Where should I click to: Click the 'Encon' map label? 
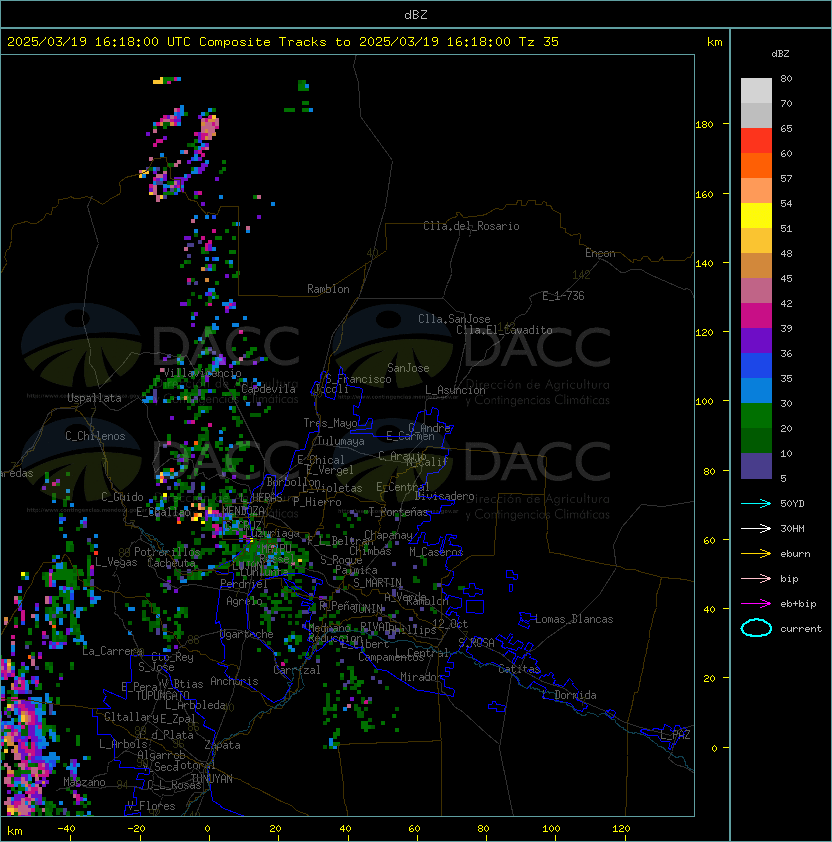(600, 253)
